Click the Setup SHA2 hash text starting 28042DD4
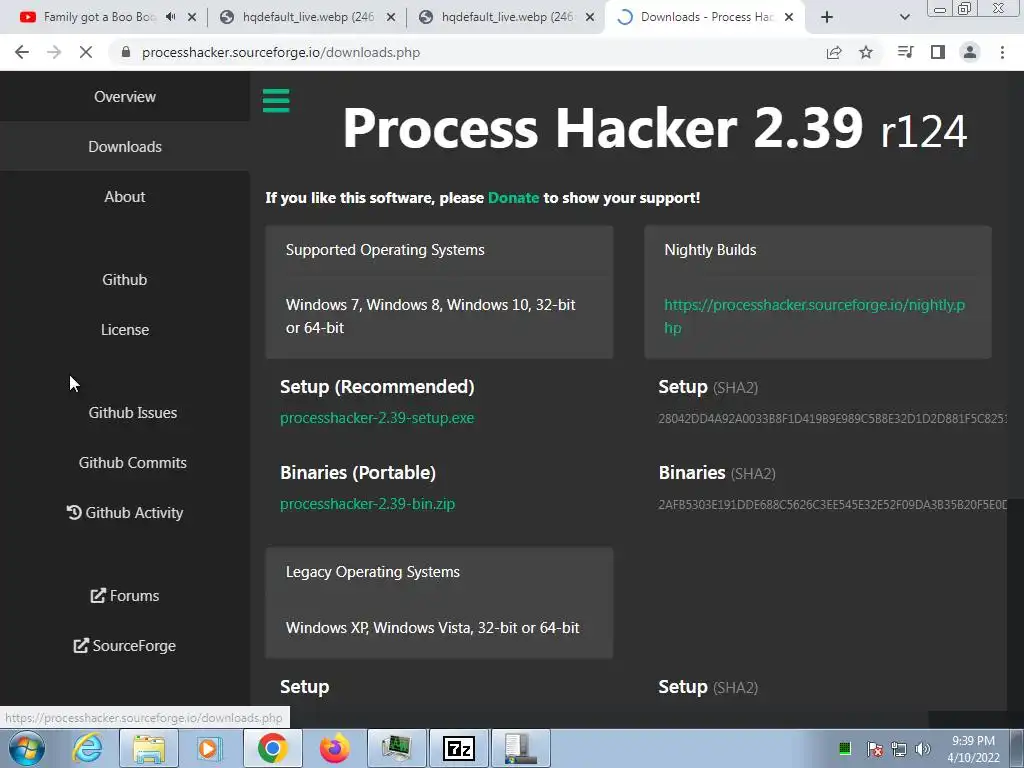The image size is (1024, 768). (832, 419)
